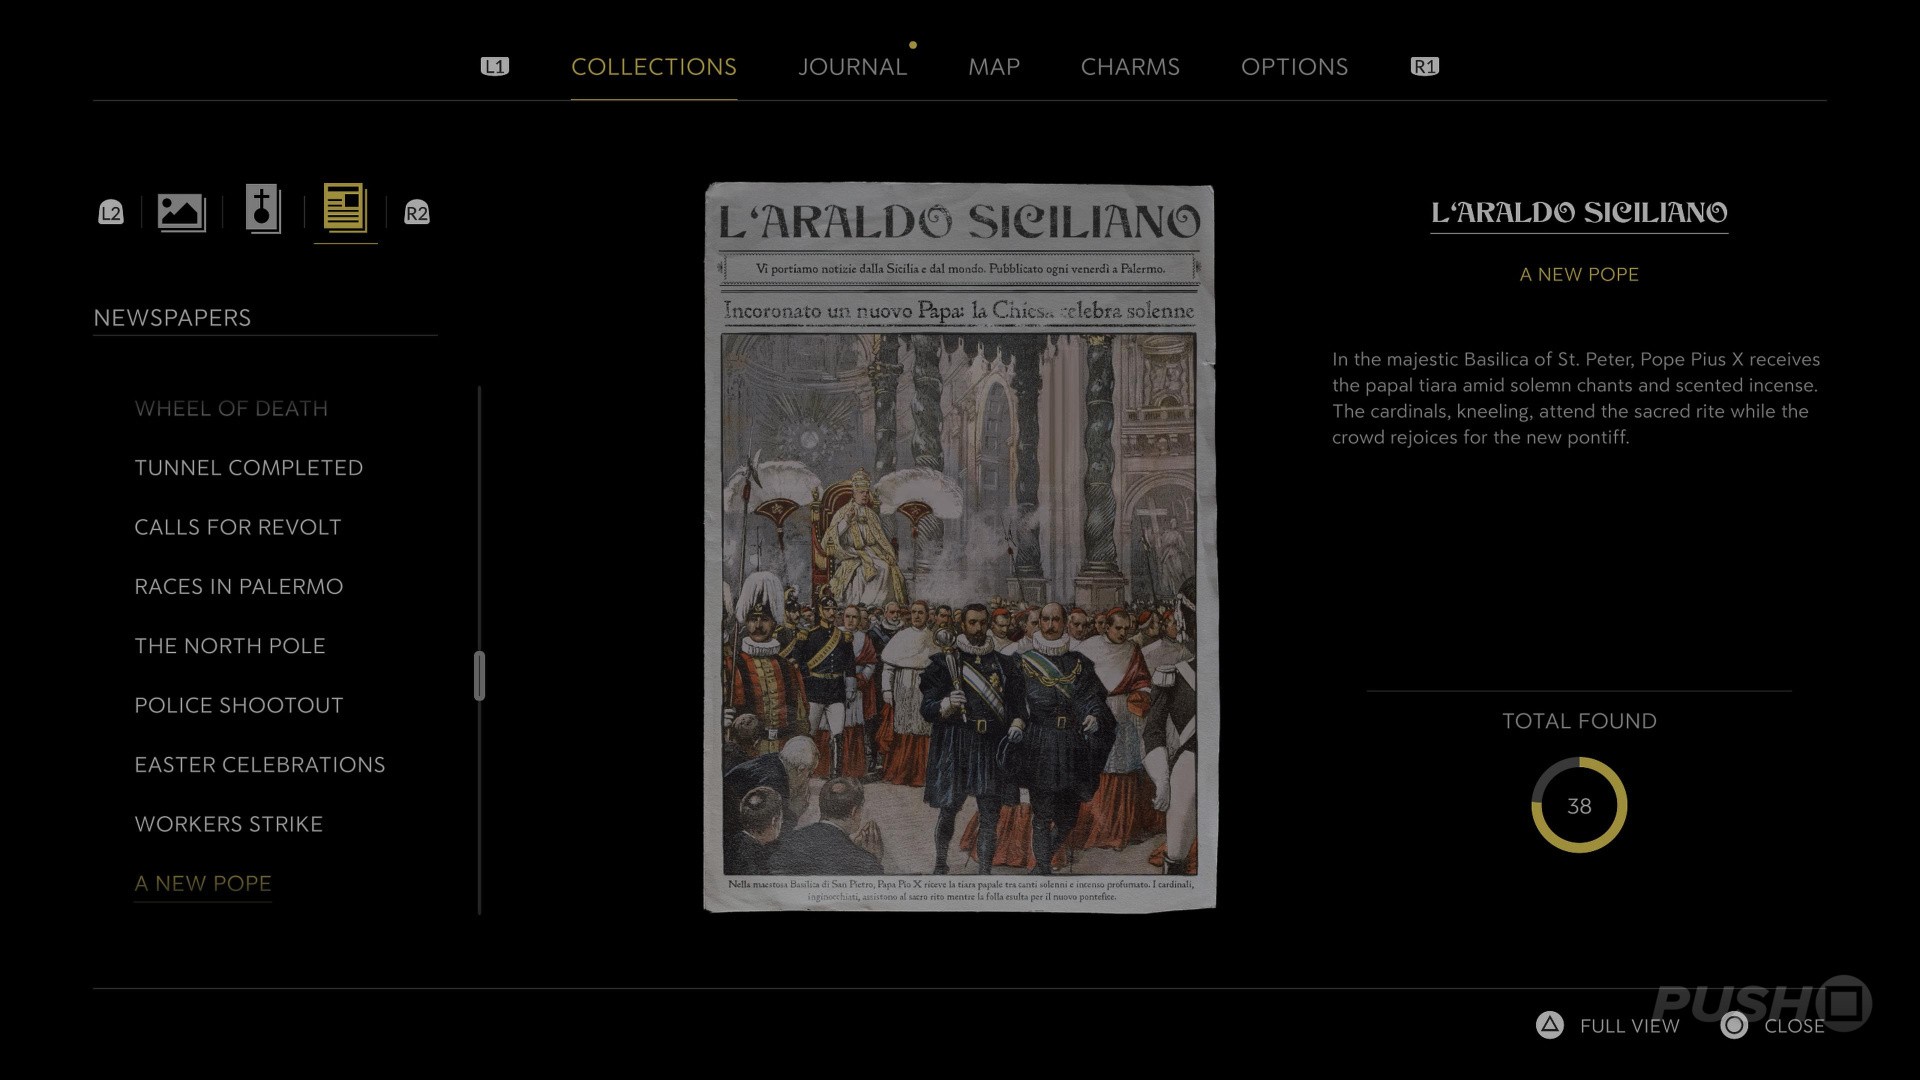Select the Tunnel Completed newspaper
This screenshot has width=1920, height=1080.
248,468
